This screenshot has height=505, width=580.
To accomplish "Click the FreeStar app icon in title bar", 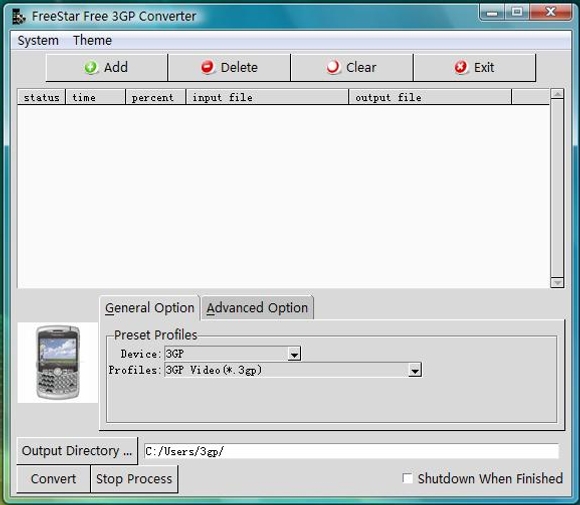I will point(18,17).
